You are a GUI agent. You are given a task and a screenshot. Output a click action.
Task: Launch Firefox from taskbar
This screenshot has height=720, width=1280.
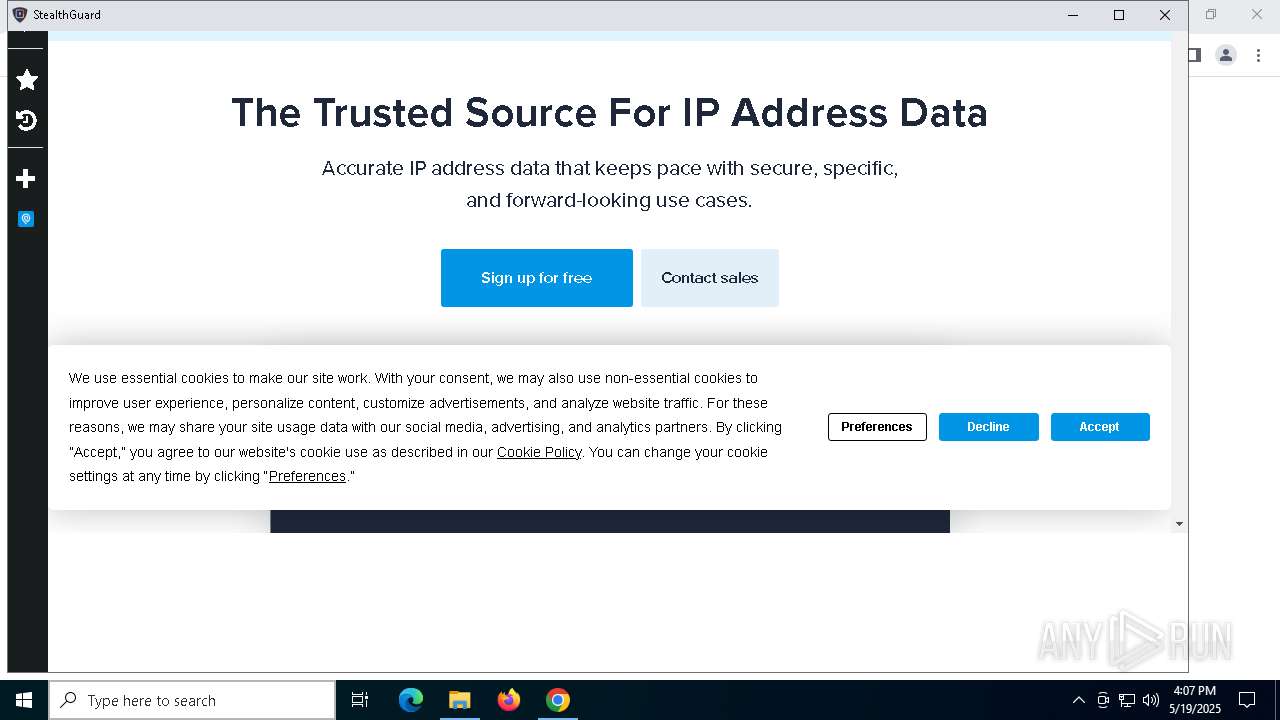click(509, 700)
